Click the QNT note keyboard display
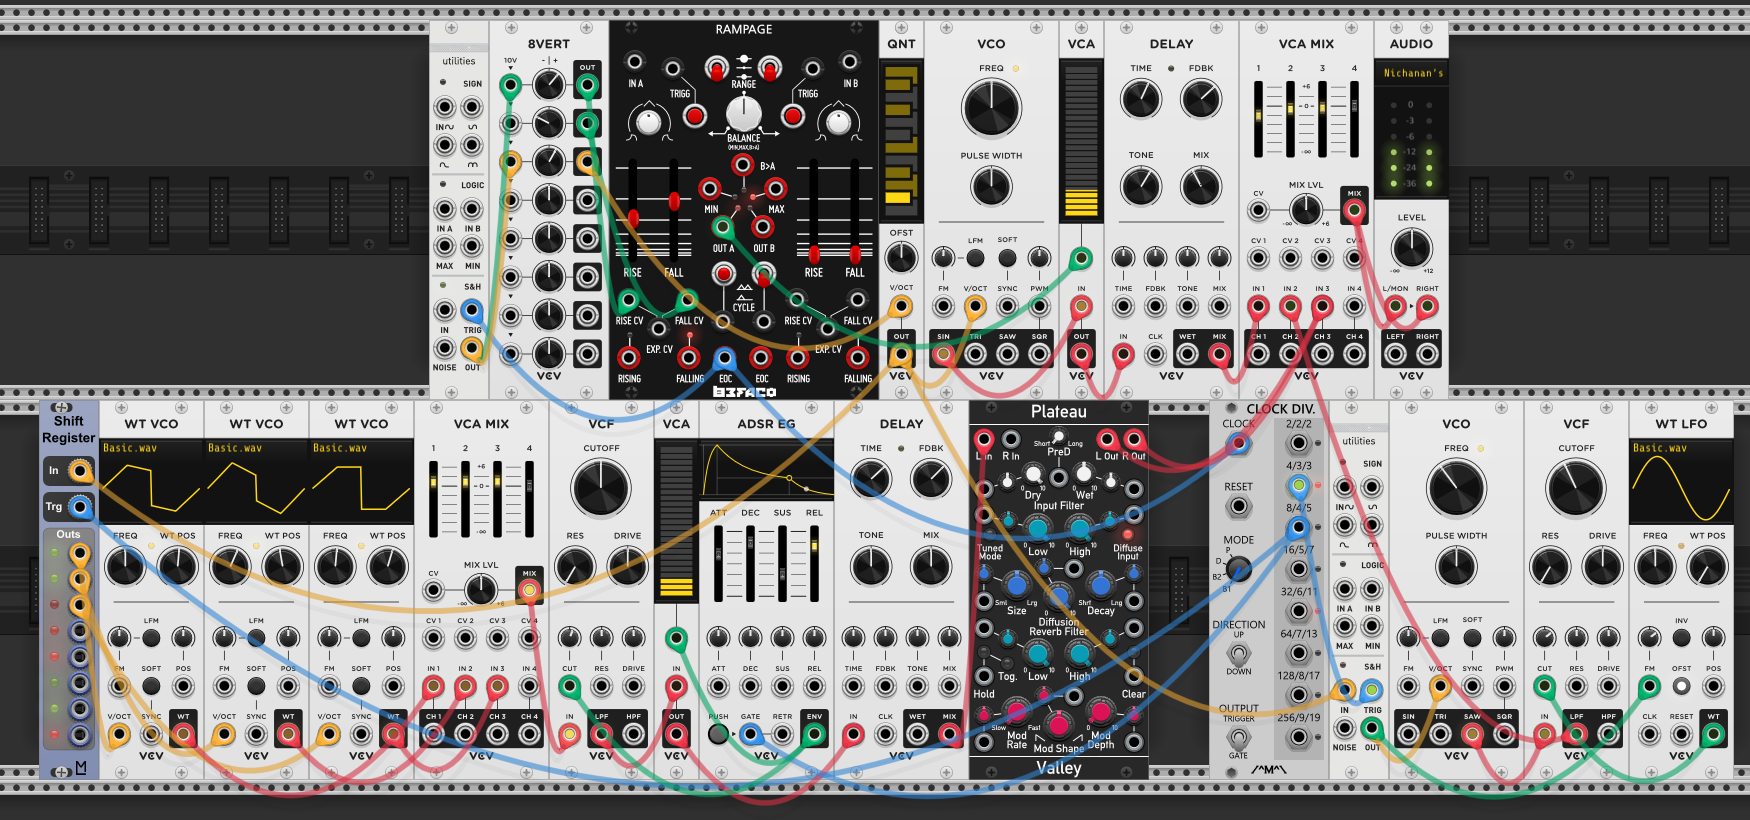The image size is (1750, 820). point(901,139)
